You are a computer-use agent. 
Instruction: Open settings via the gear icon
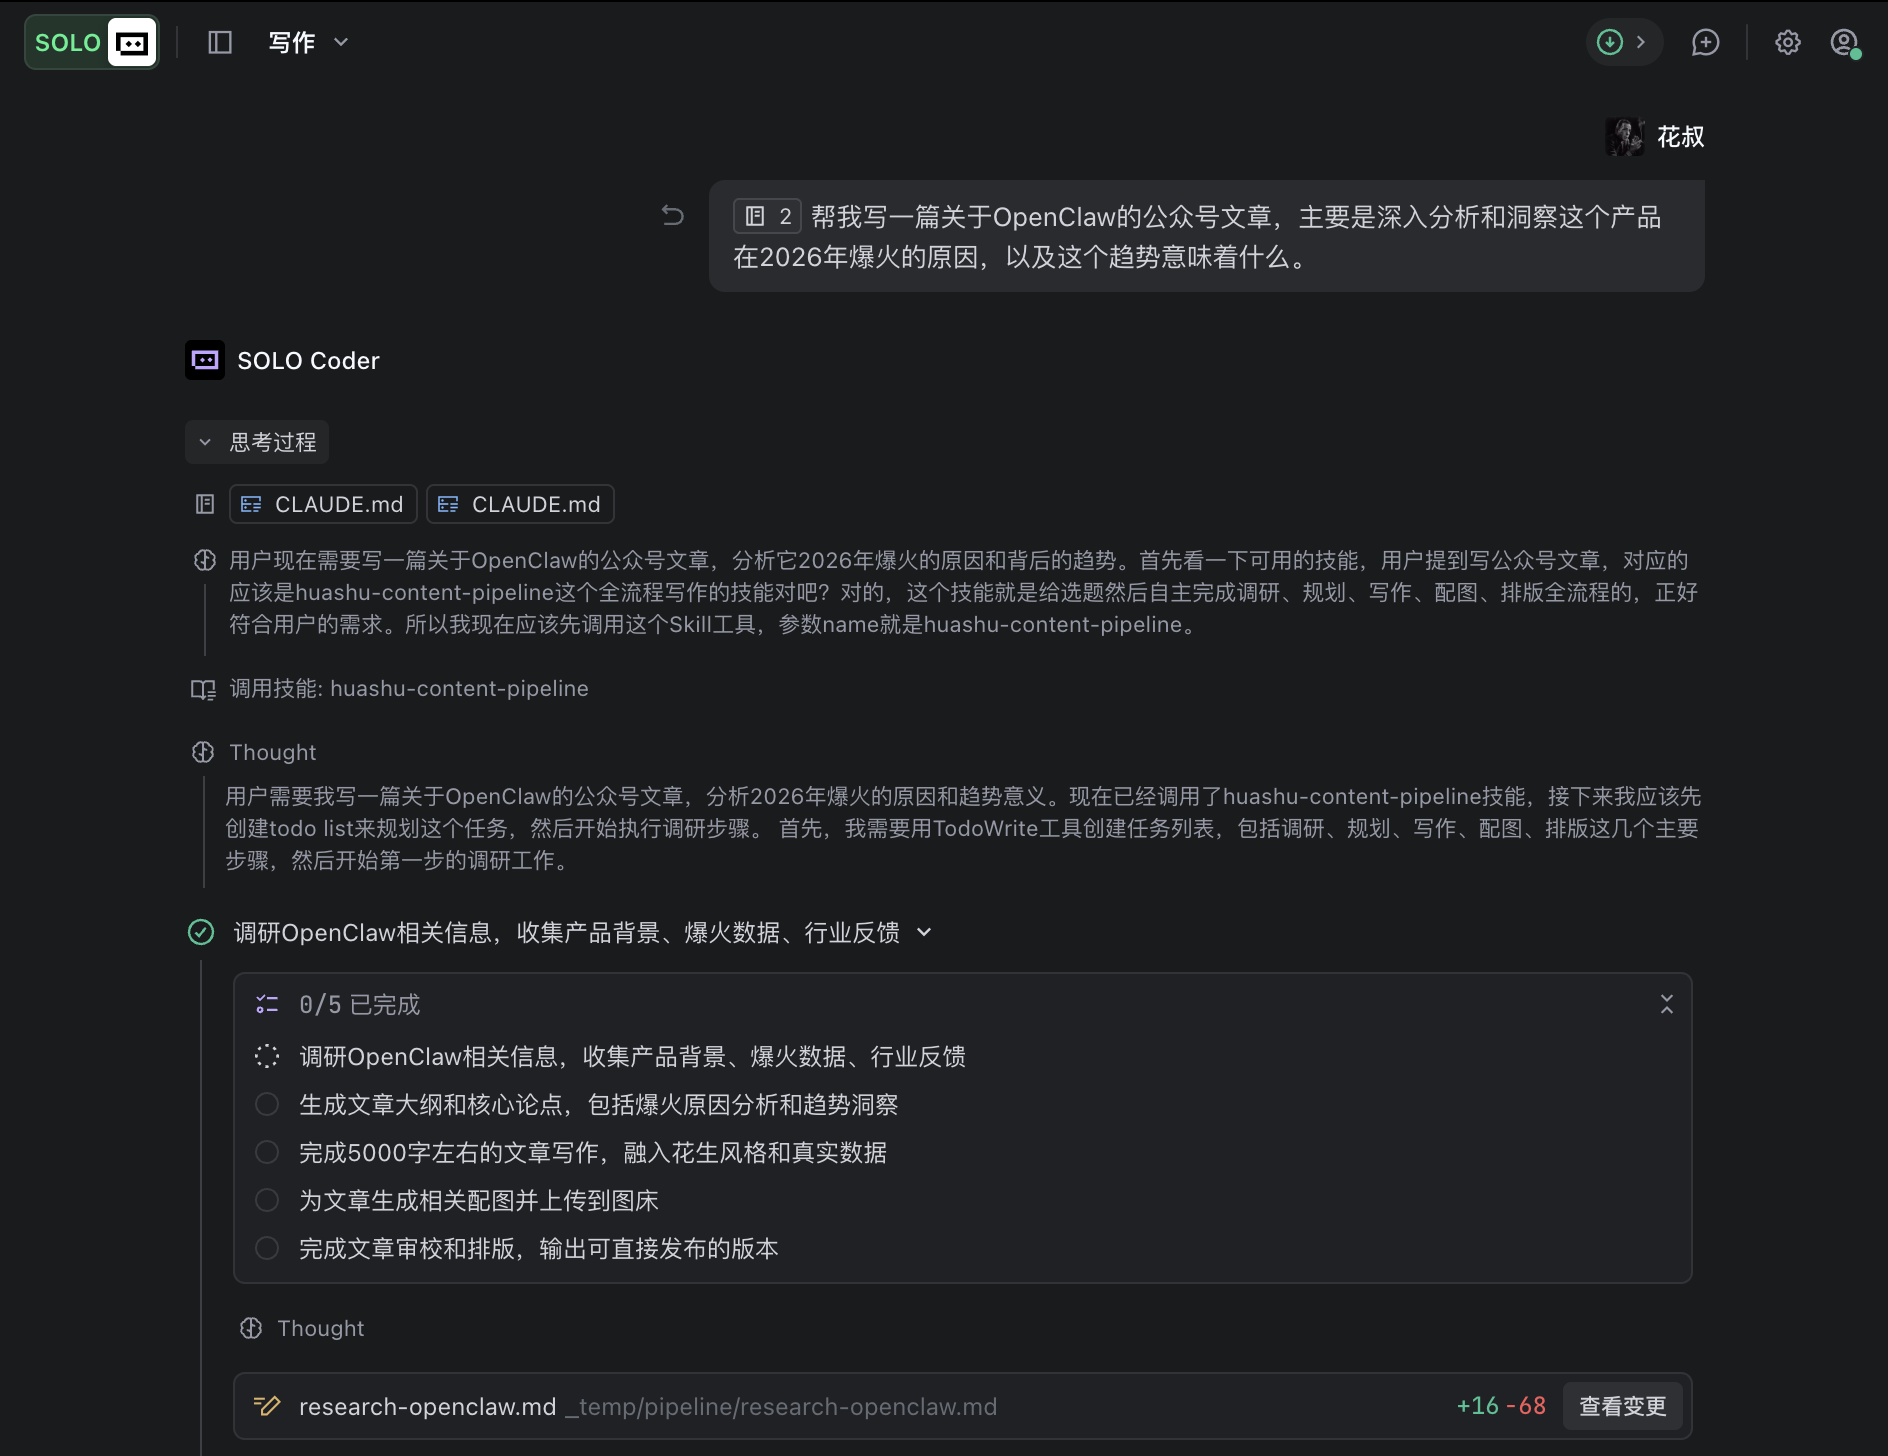[x=1788, y=42]
